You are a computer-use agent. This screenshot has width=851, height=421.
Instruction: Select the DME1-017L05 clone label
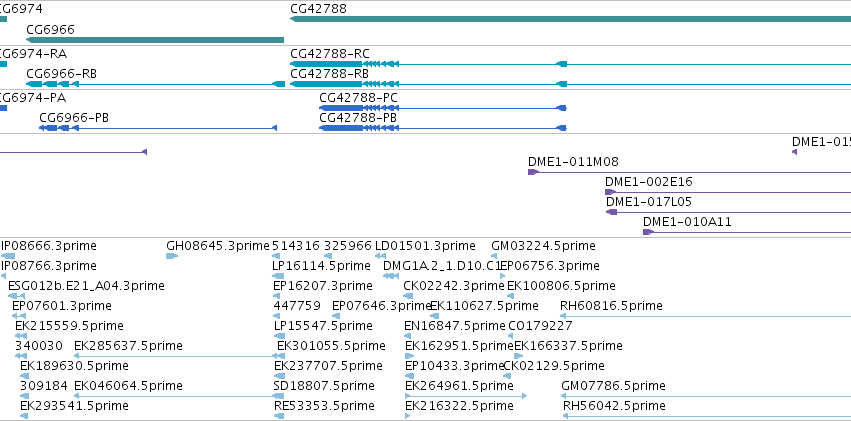(649, 201)
